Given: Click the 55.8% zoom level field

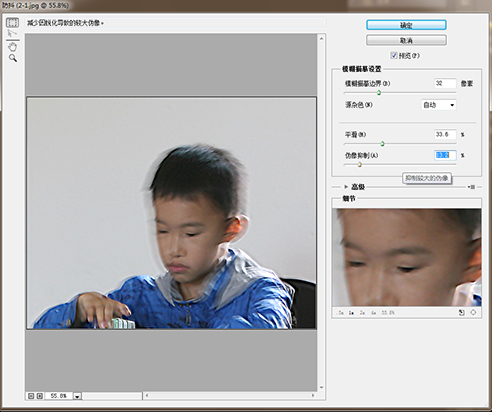Looking at the screenshot, I should point(59,396).
